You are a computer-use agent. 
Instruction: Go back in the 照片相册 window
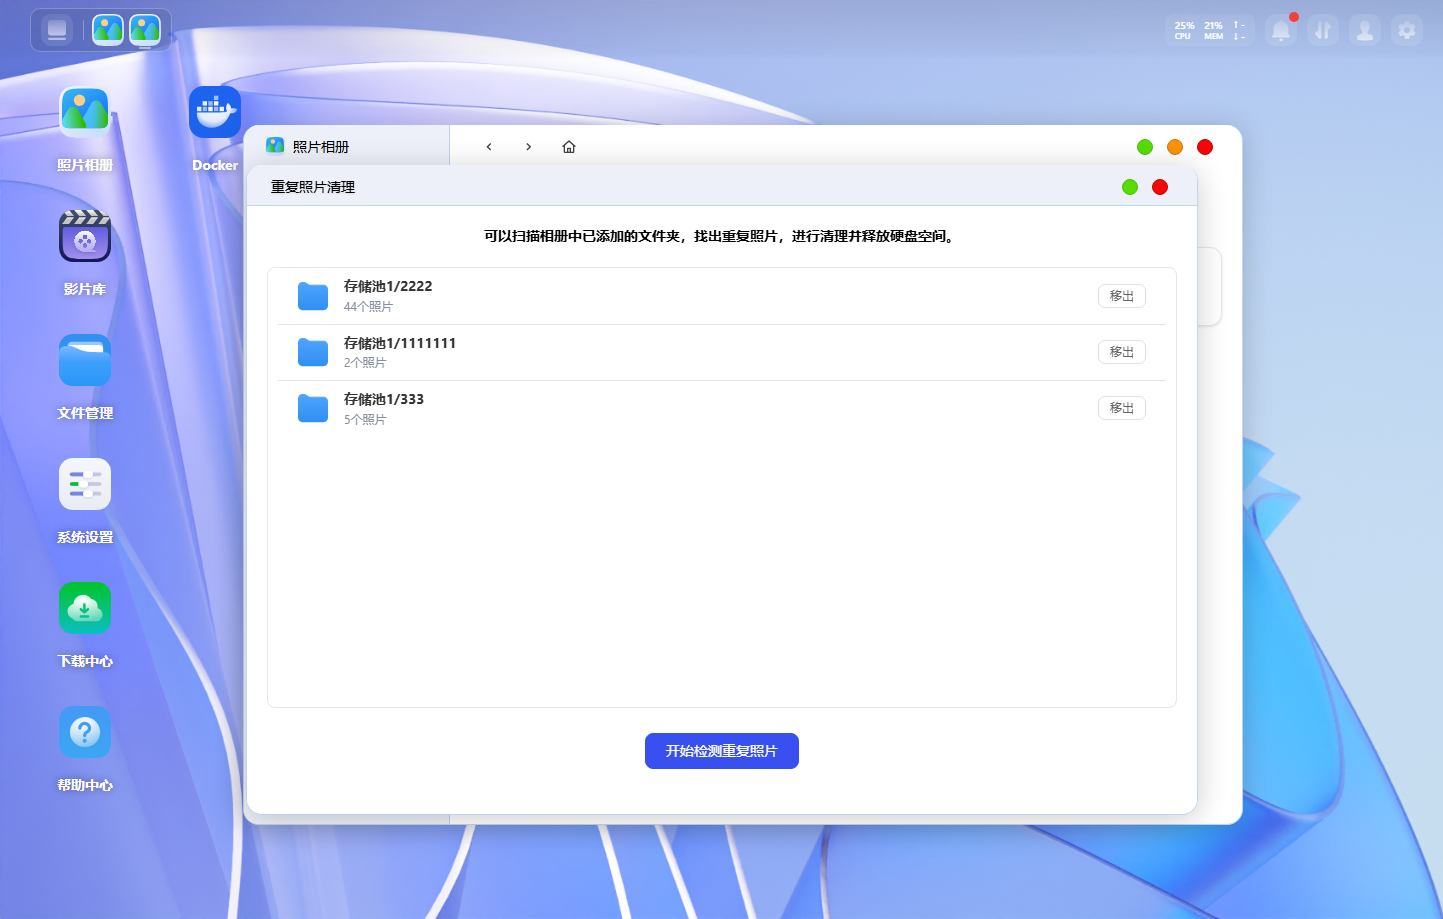point(489,147)
